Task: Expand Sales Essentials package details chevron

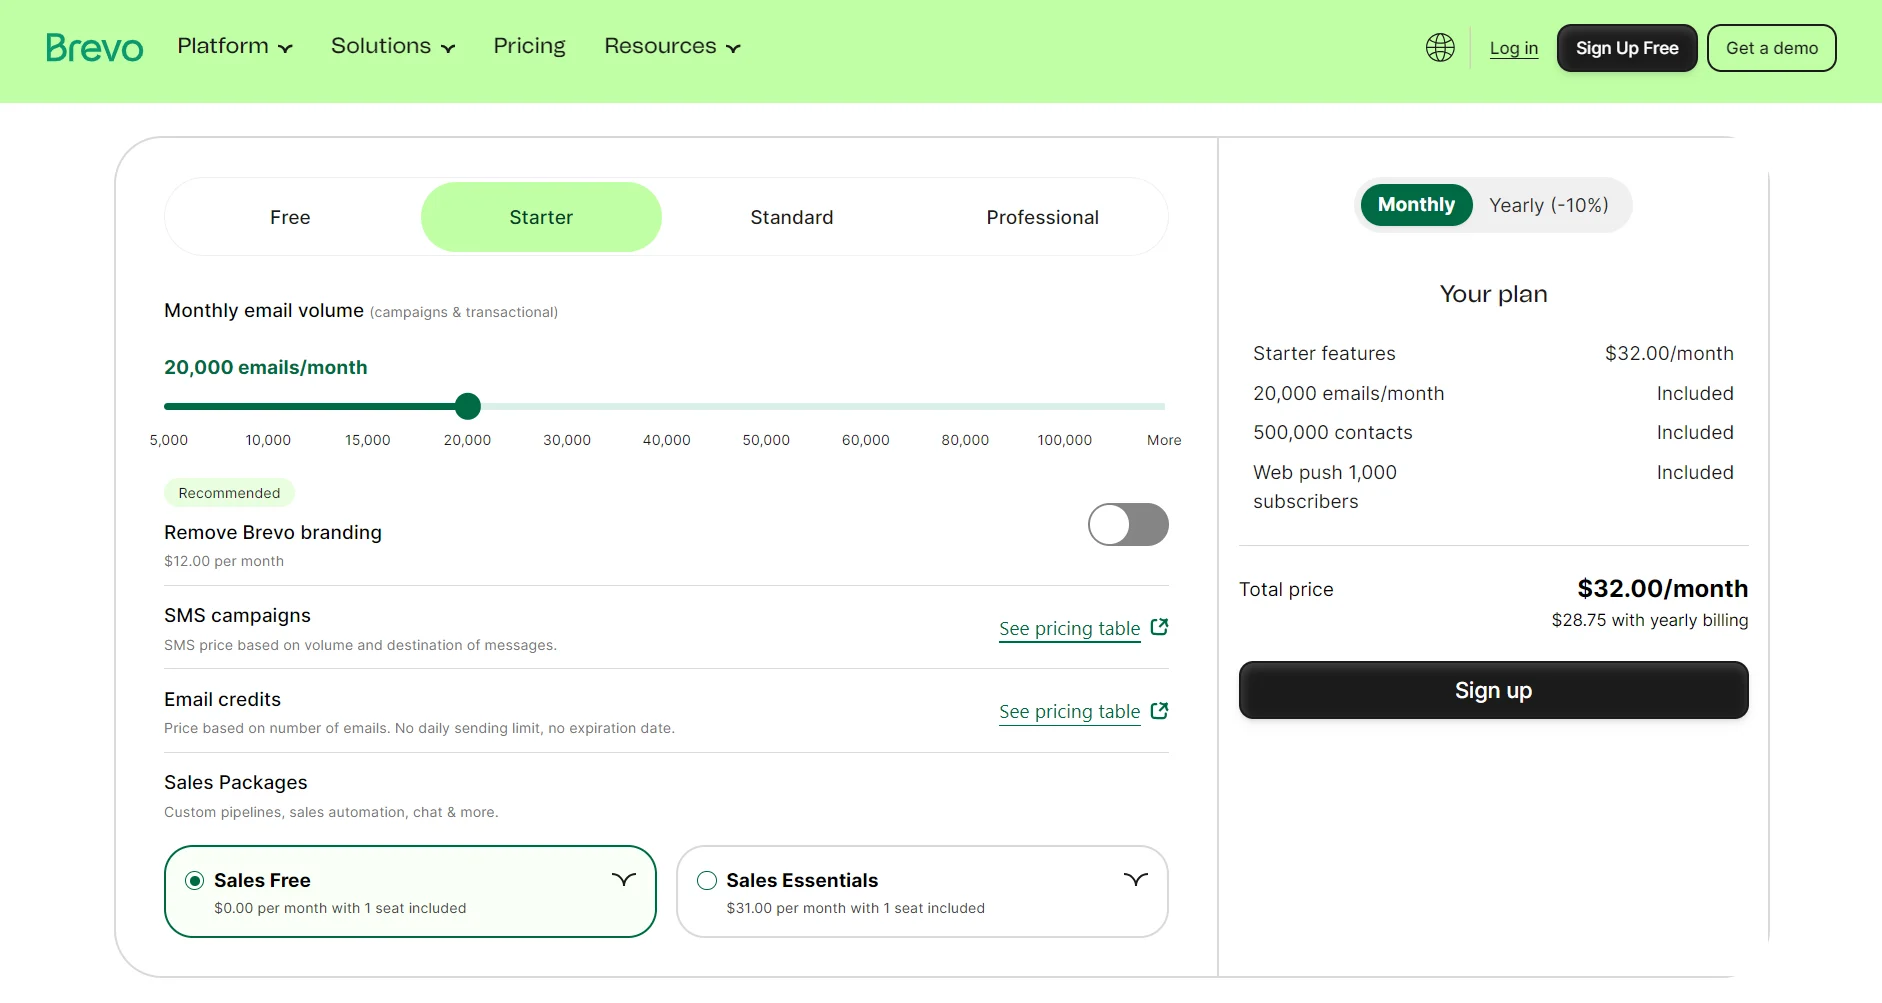Action: 1136,879
